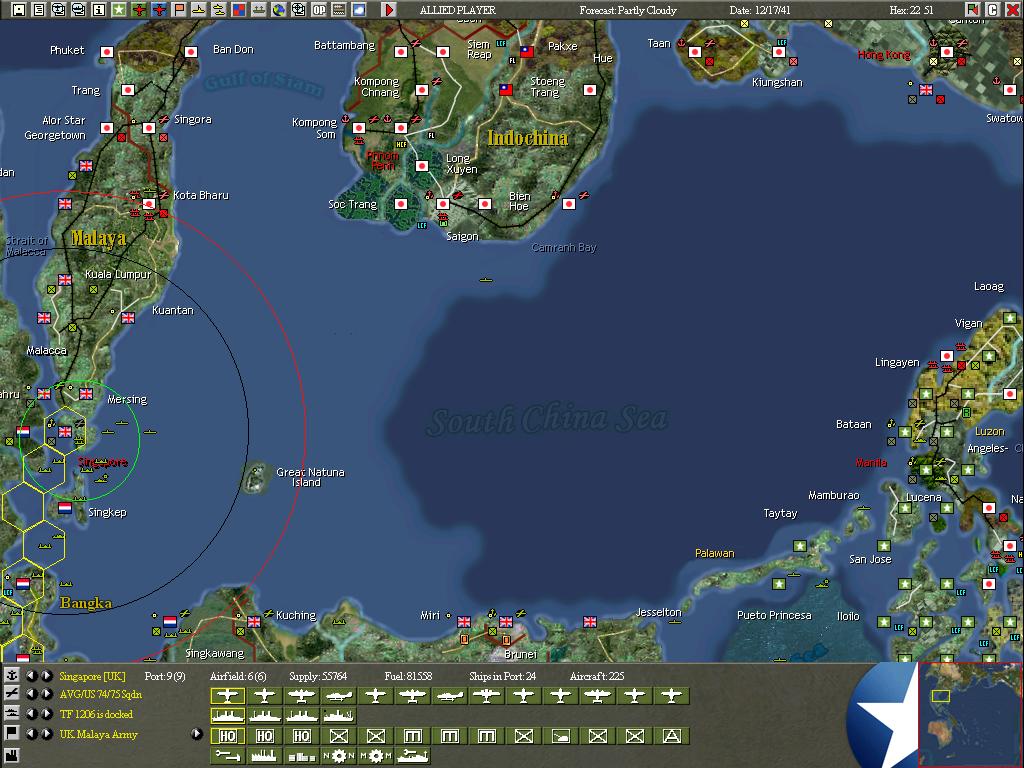Select the Japanese flag at Lingayen
This screenshot has height=768, width=1024.
pos(946,356)
